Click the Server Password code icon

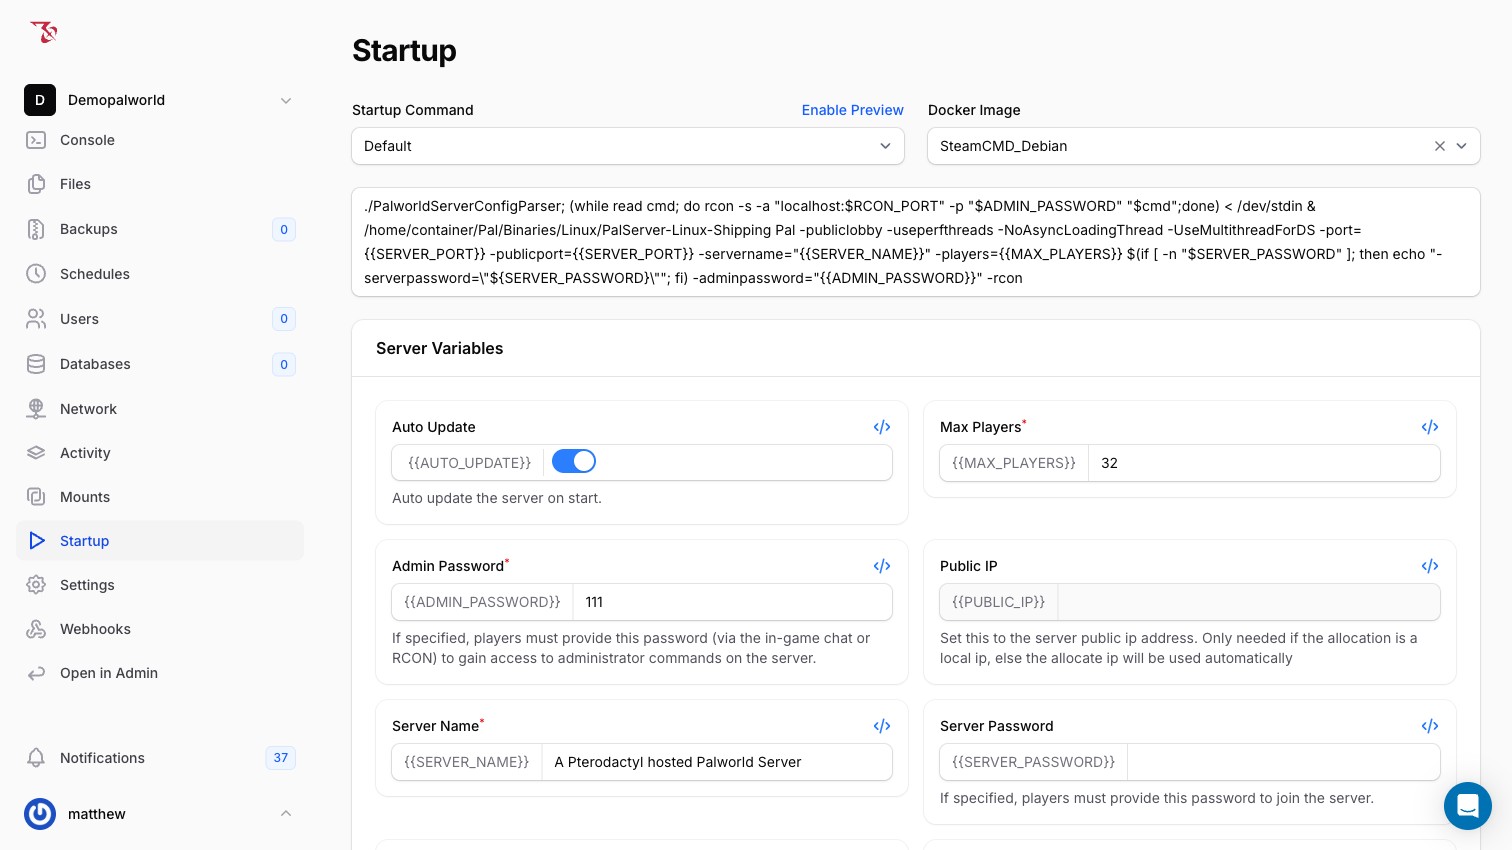[x=1430, y=726]
